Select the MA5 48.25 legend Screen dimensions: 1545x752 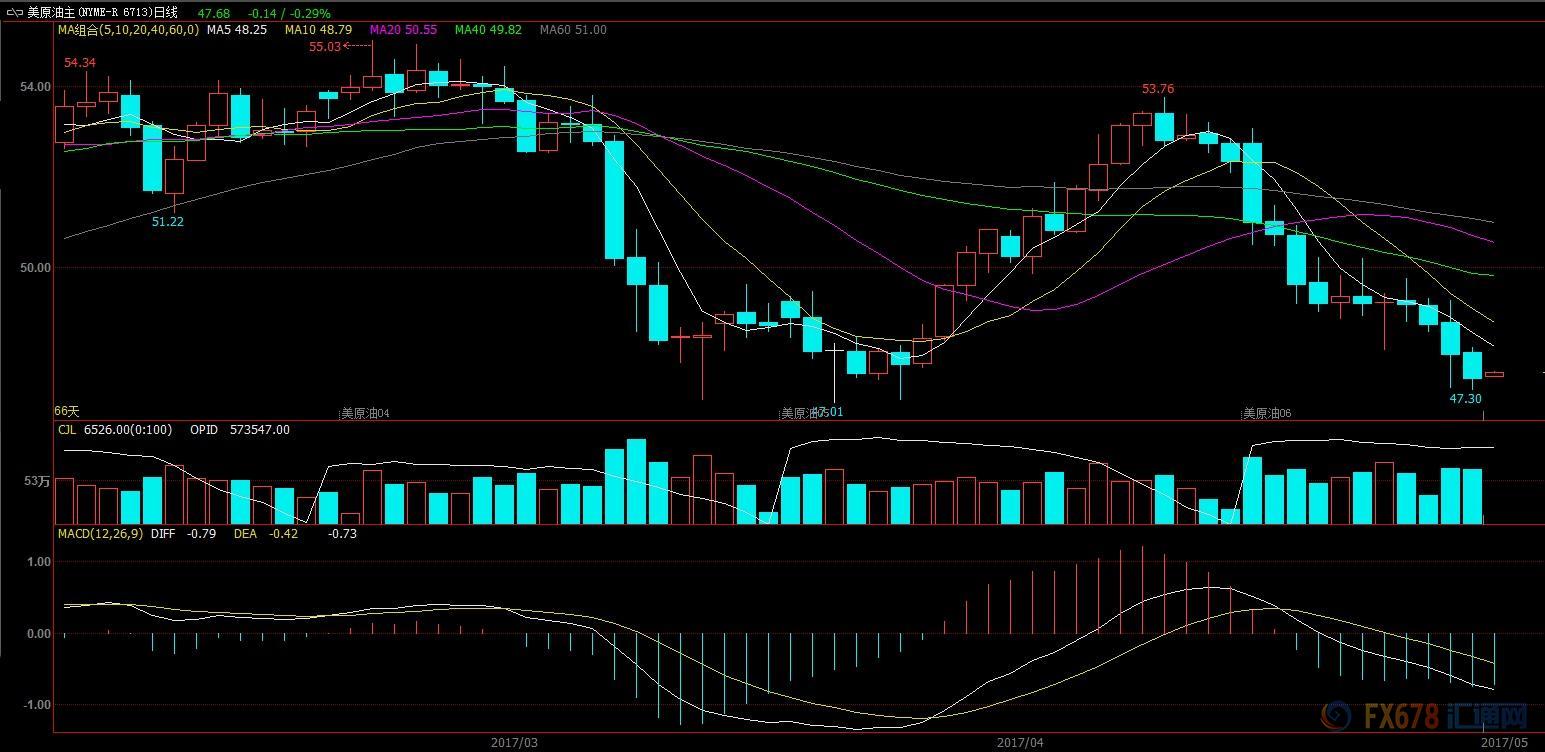tap(237, 30)
